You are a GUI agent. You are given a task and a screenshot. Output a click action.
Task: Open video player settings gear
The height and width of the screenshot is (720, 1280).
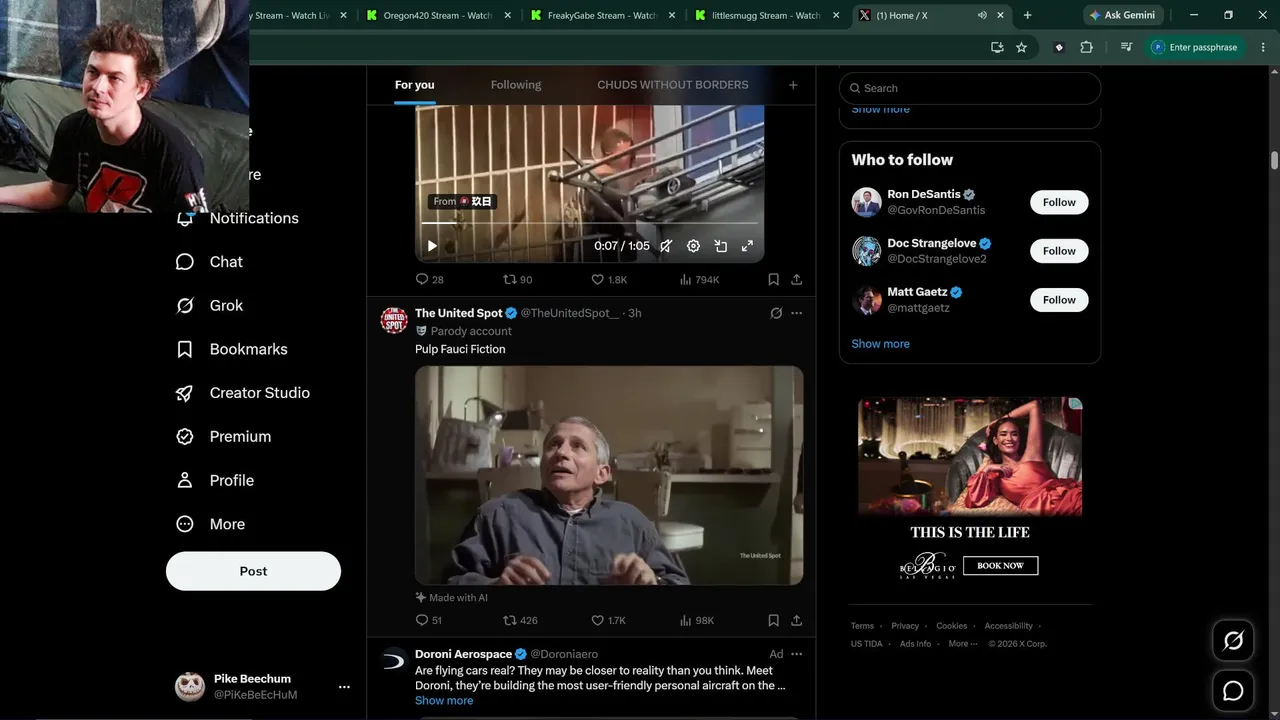coord(693,246)
